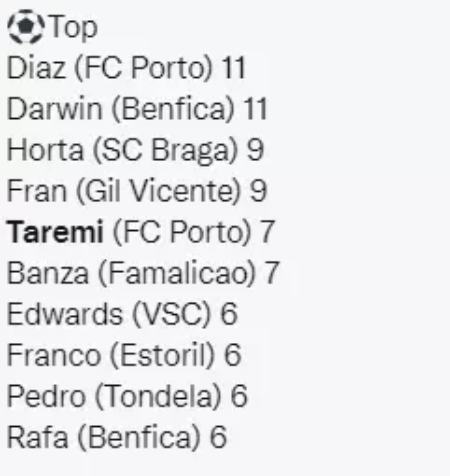Viewport: 450px width, 476px height.
Task: Click the Darwin (Benfica) 11 entry
Action: coord(137,109)
